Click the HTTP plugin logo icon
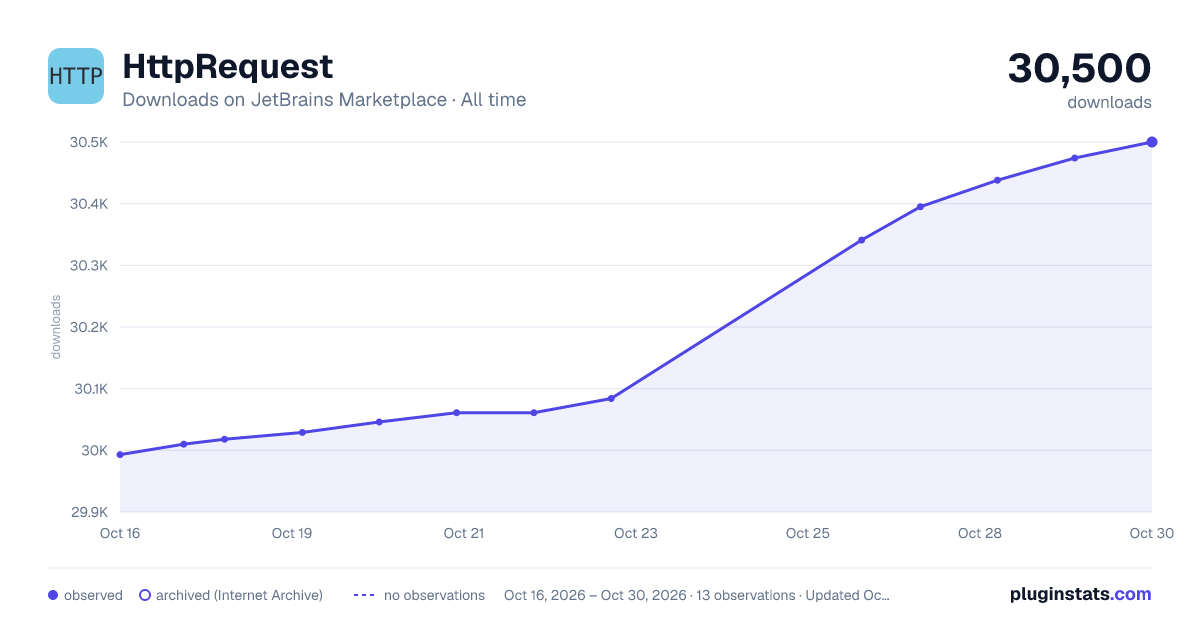Viewport: 1200px width, 630px height. 76,76
